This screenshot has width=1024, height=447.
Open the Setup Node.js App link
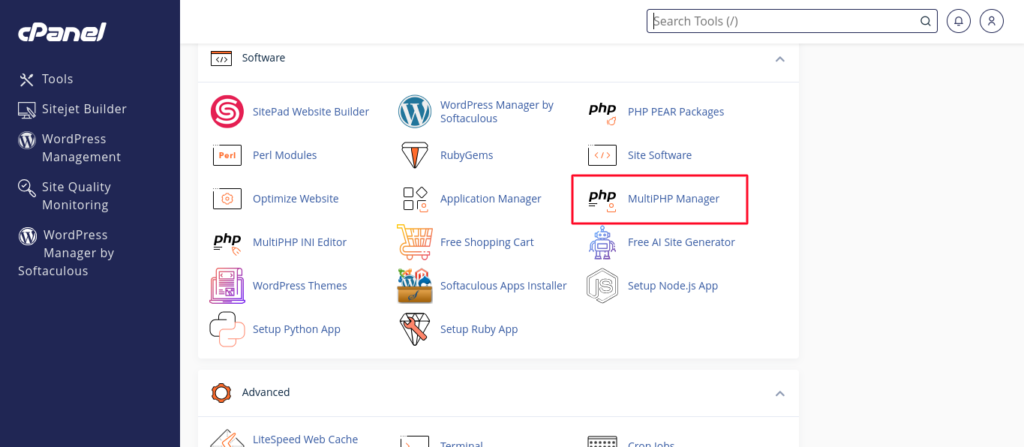pyautogui.click(x=673, y=286)
